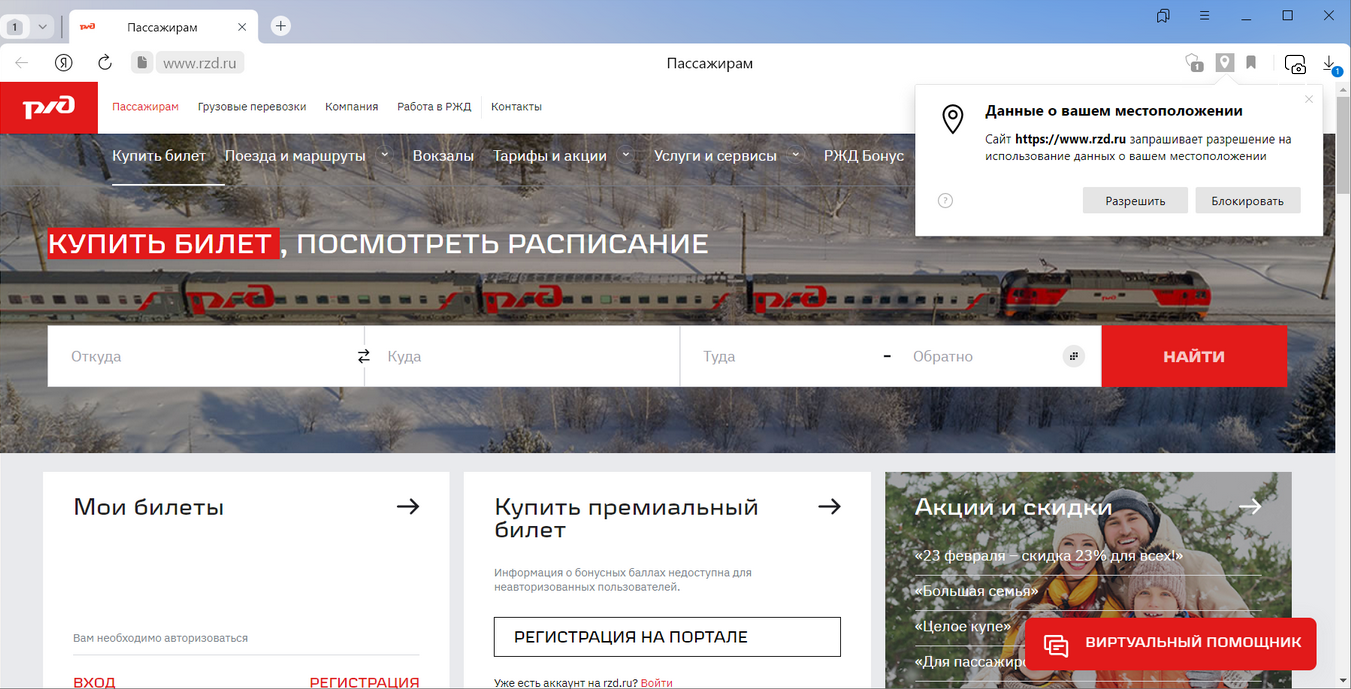Open the downloads icon in the browser toolbar
Viewport: 1351px width, 689px height.
coord(1329,63)
